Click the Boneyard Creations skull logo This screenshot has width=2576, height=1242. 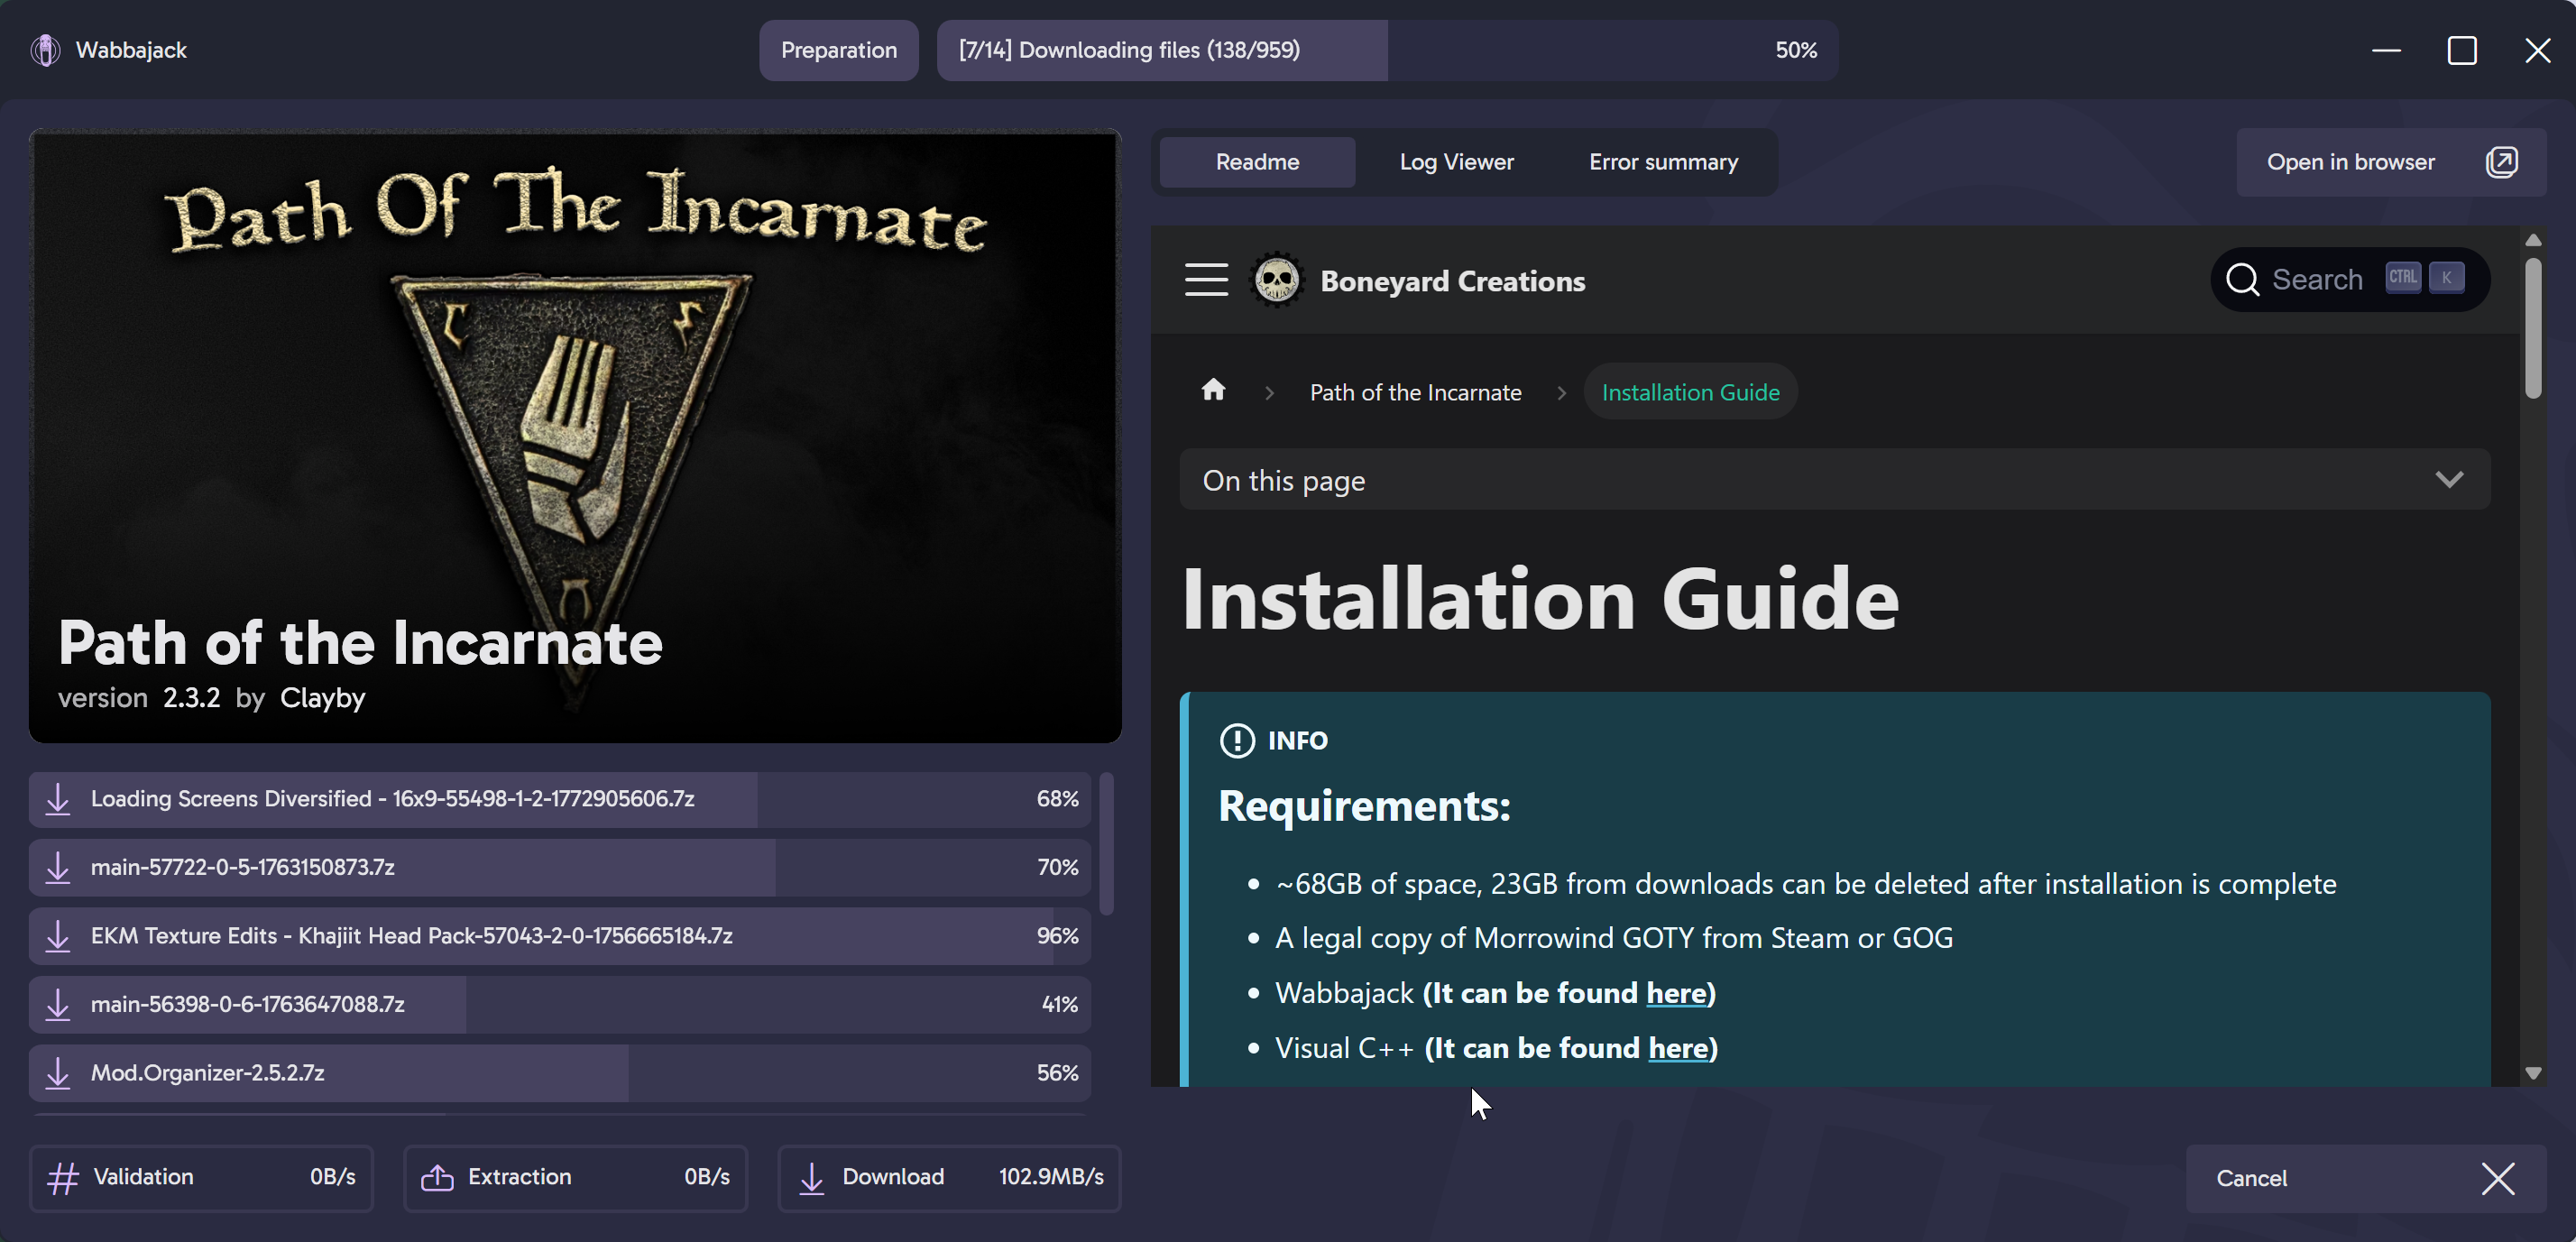click(x=1277, y=280)
